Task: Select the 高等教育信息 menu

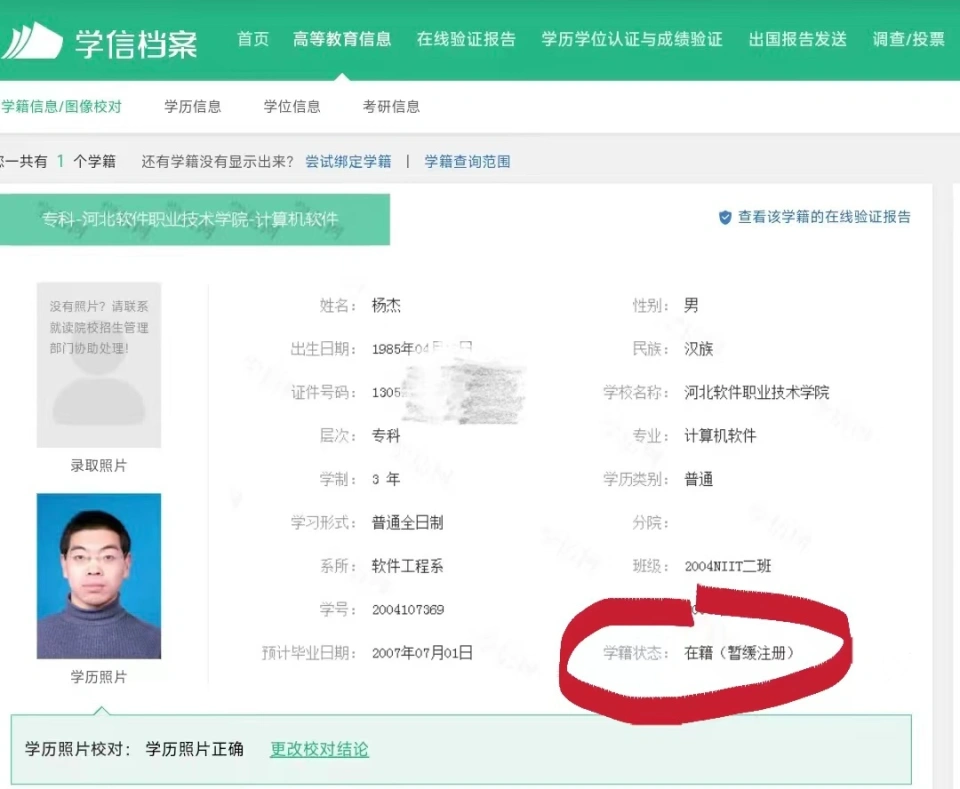Action: [342, 39]
